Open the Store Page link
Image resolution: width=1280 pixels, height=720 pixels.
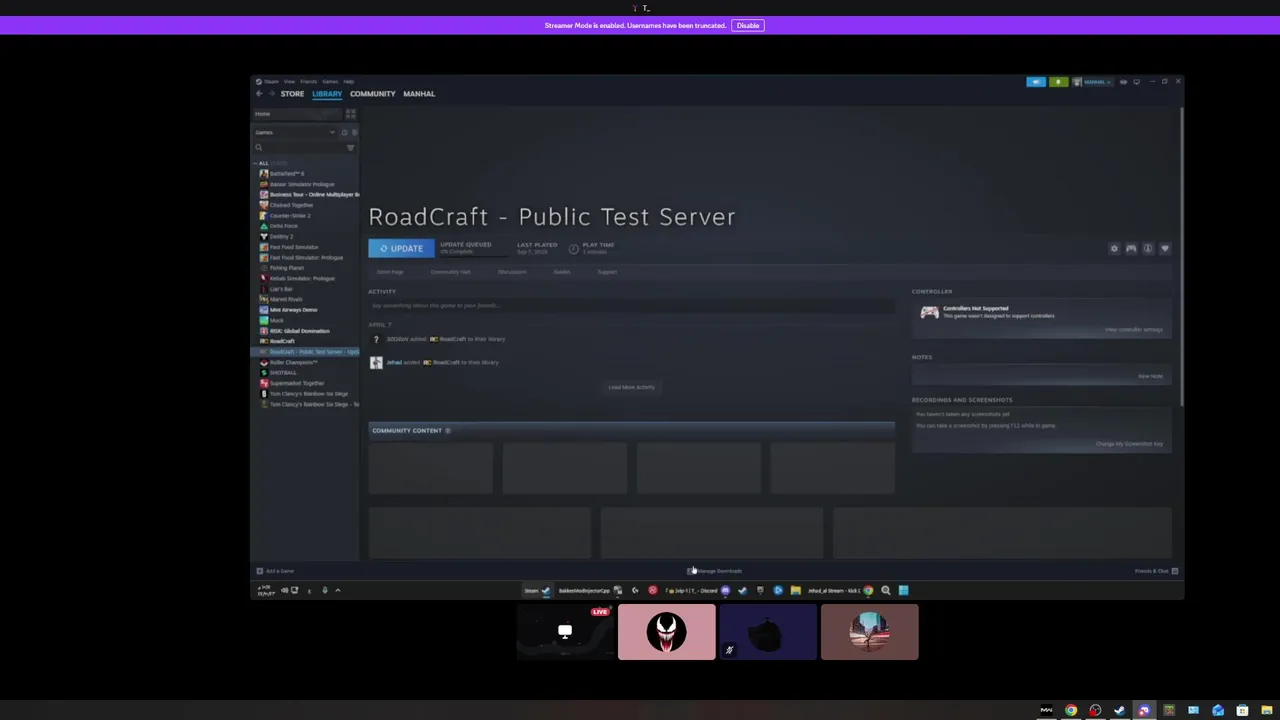390,272
